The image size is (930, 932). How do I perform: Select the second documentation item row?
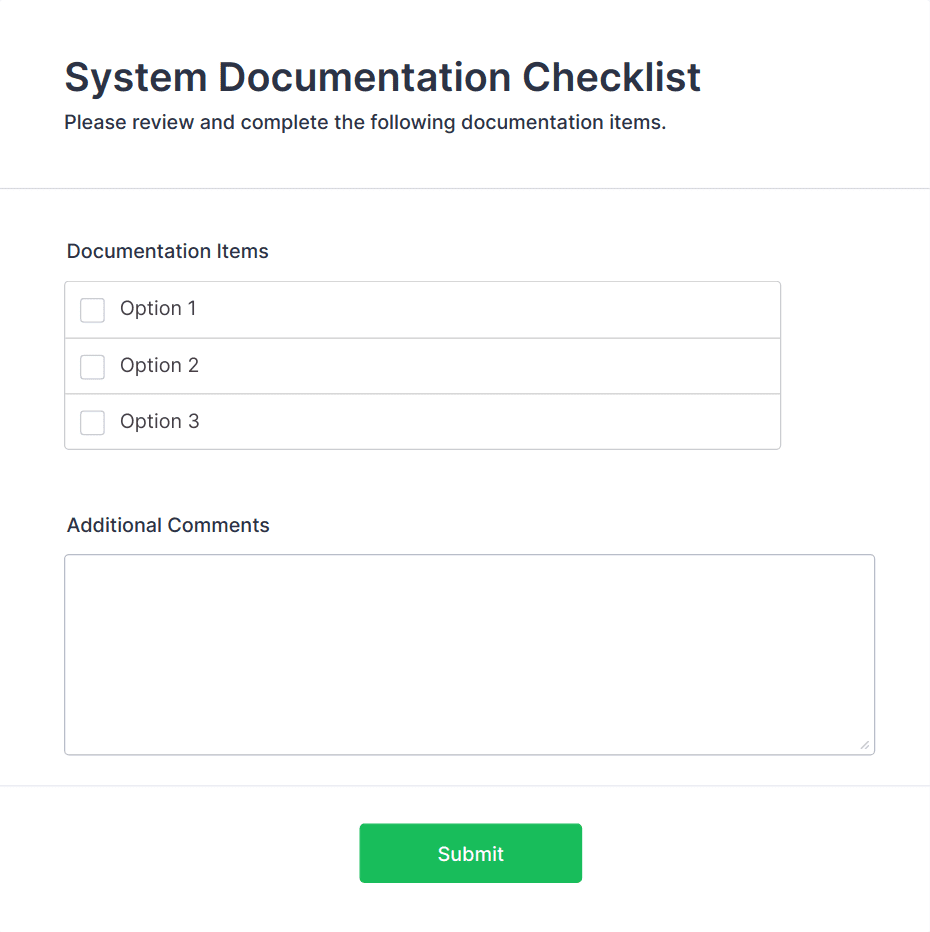click(x=422, y=366)
